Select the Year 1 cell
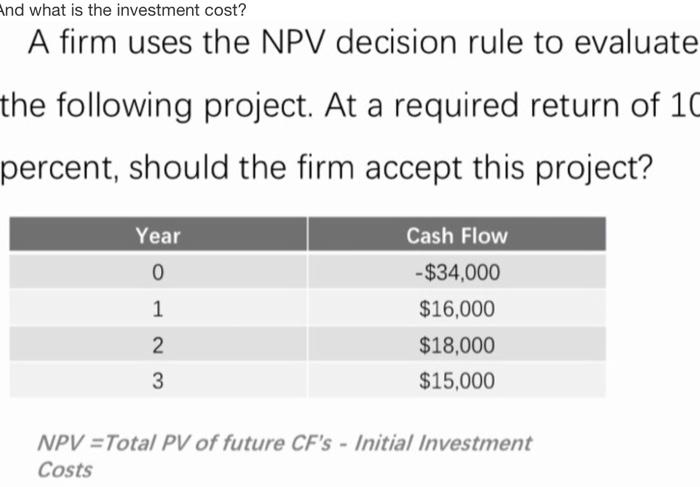This screenshot has height=487, width=700. click(158, 308)
